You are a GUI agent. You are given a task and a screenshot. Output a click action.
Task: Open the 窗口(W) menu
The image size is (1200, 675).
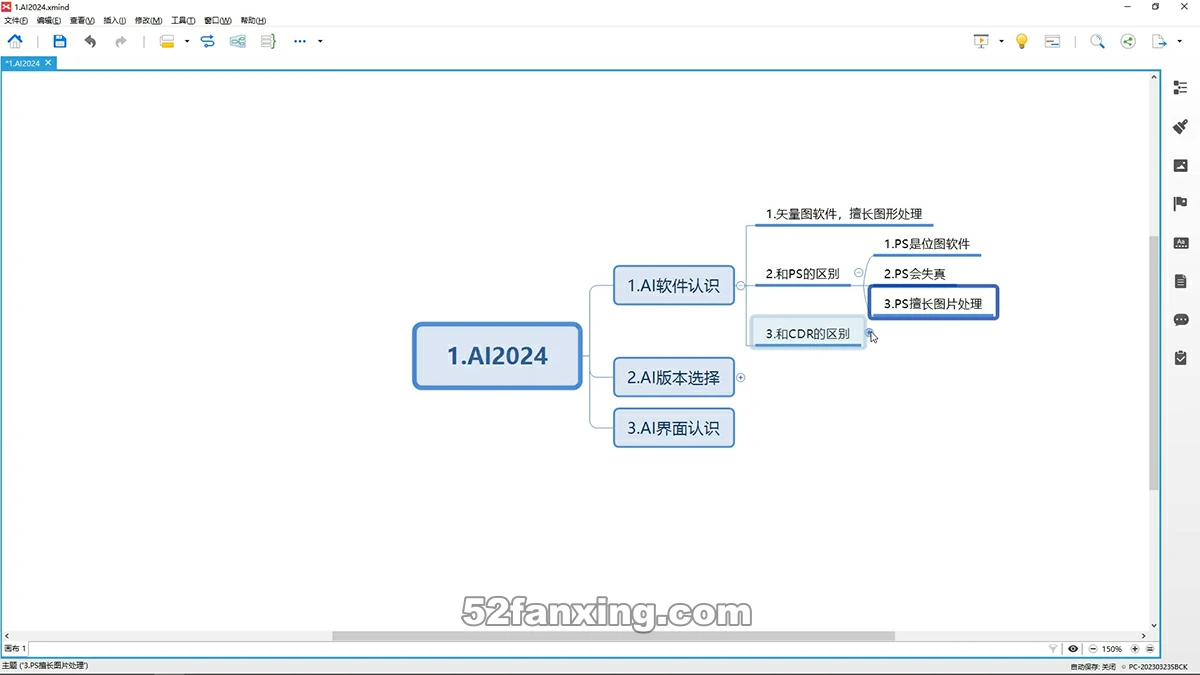tap(217, 20)
